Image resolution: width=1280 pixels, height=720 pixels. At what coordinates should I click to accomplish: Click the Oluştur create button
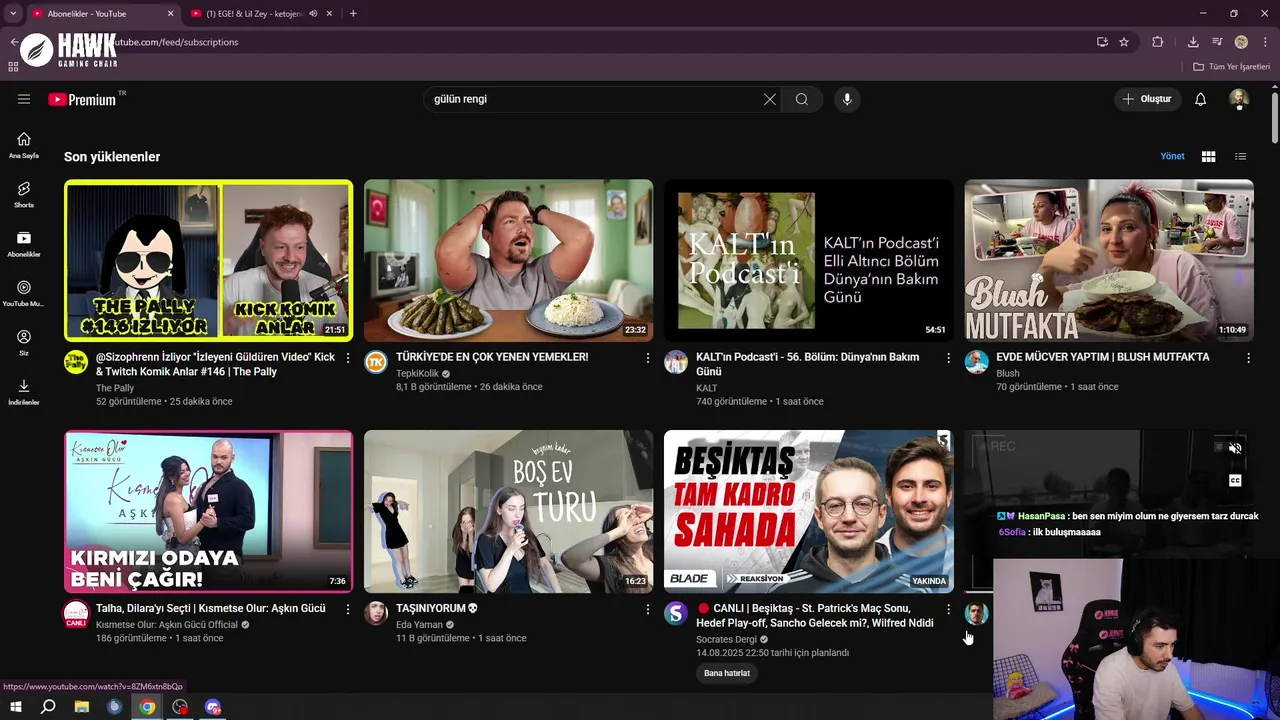click(1148, 99)
